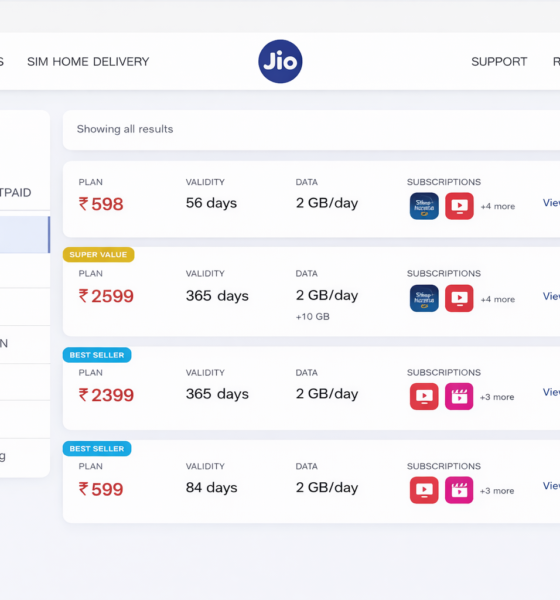Click JioTV icon on ₹599 plan
This screenshot has height=600, width=560.
pyautogui.click(x=424, y=490)
